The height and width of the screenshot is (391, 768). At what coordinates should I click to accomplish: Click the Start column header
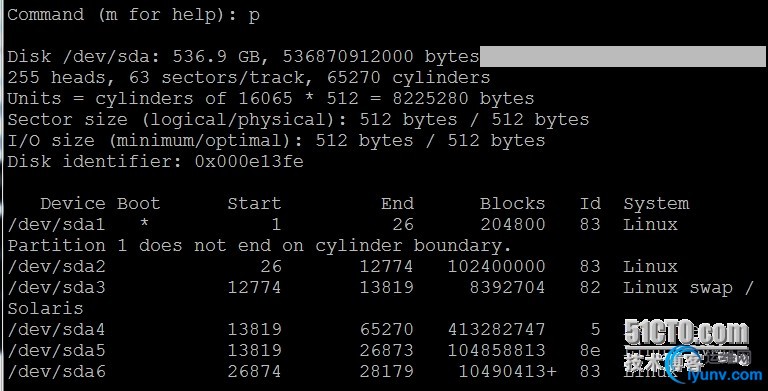(x=254, y=203)
